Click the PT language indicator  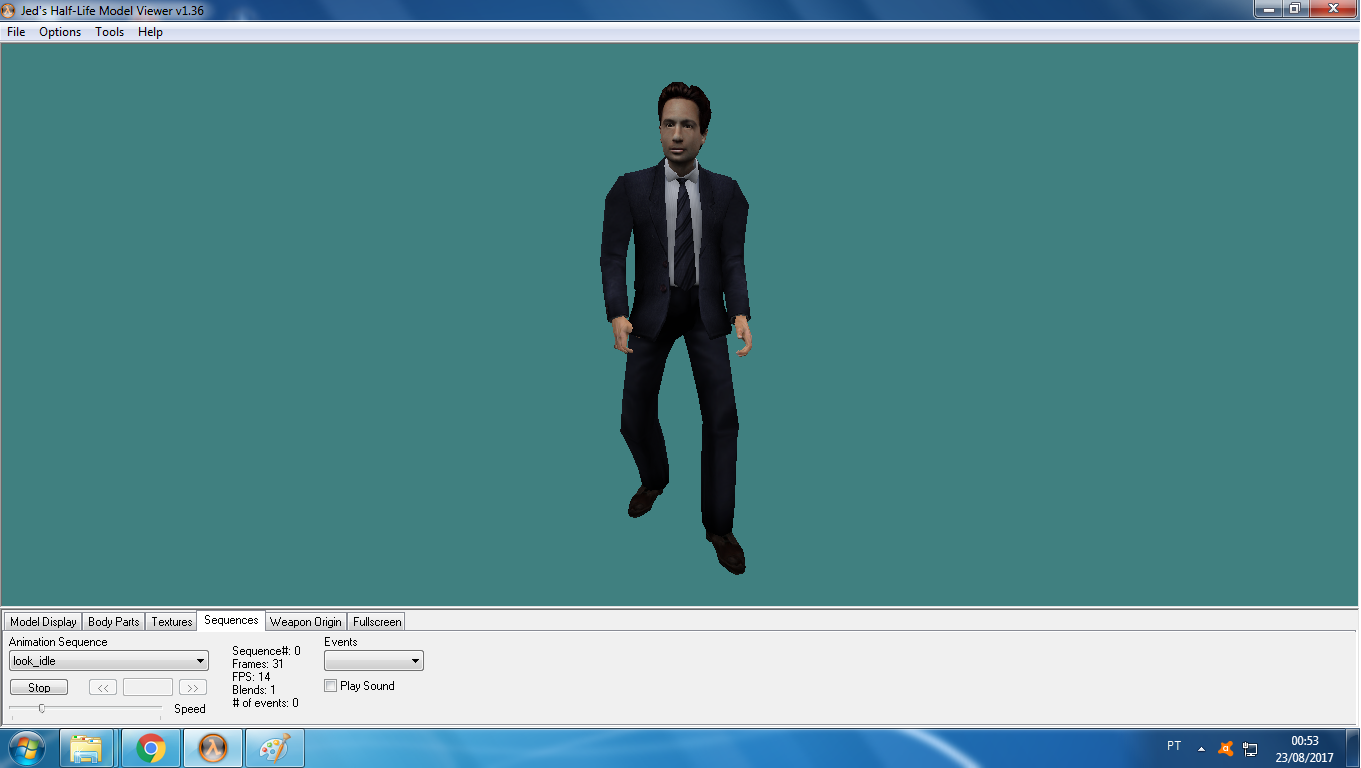pos(1174,746)
